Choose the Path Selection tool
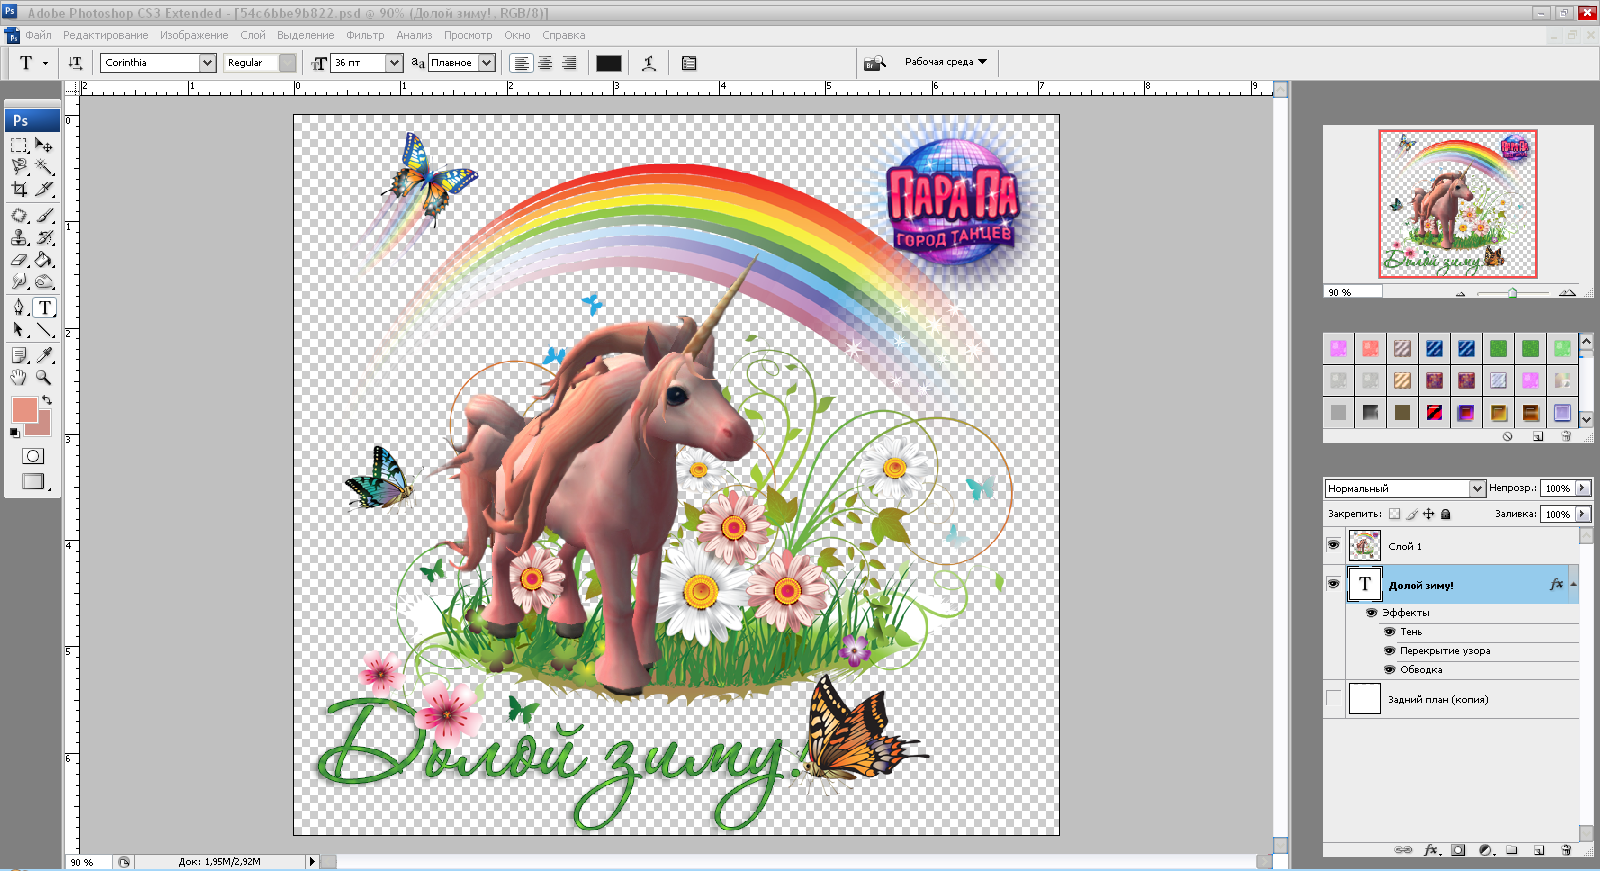 19,329
